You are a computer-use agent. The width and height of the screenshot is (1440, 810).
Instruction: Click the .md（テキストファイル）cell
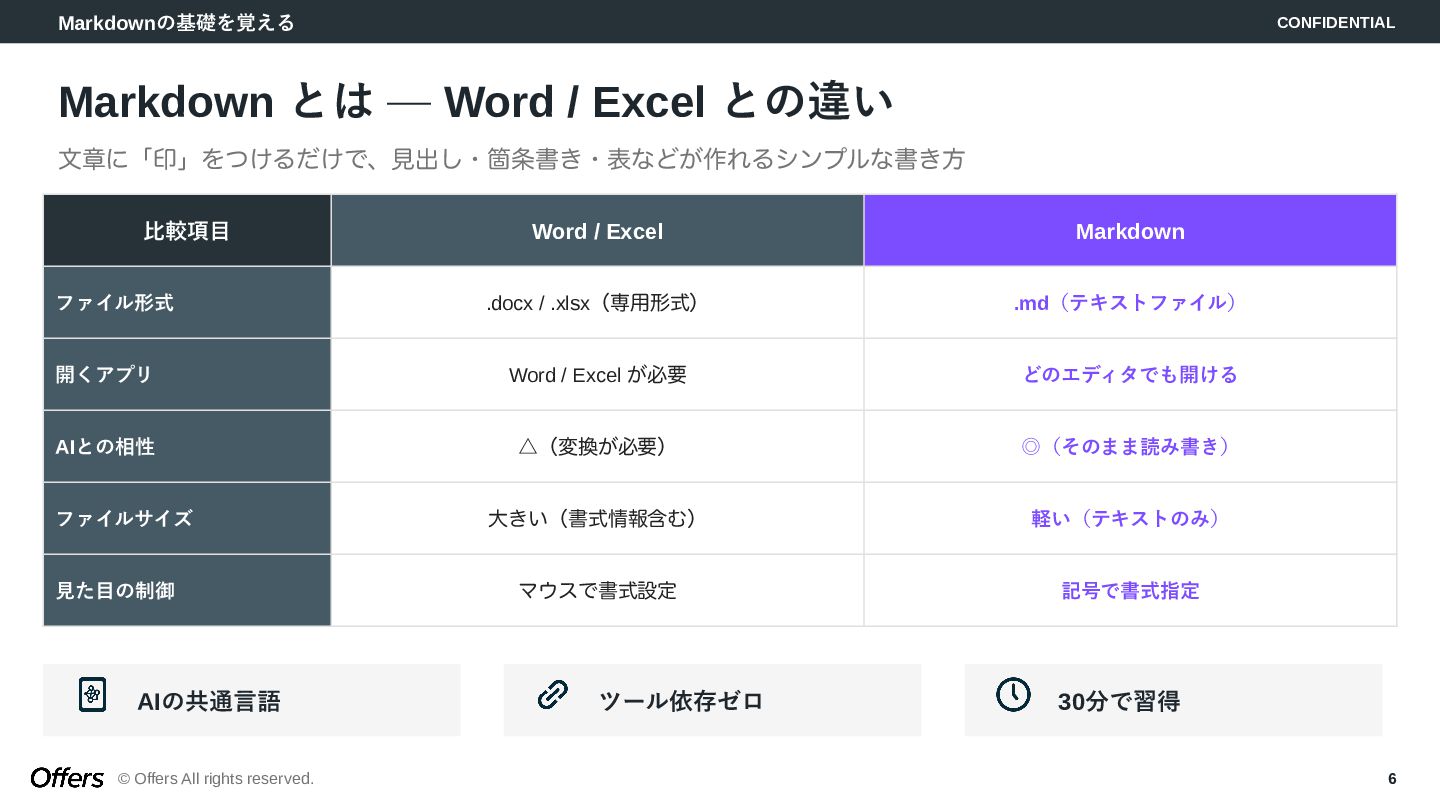(x=1130, y=302)
